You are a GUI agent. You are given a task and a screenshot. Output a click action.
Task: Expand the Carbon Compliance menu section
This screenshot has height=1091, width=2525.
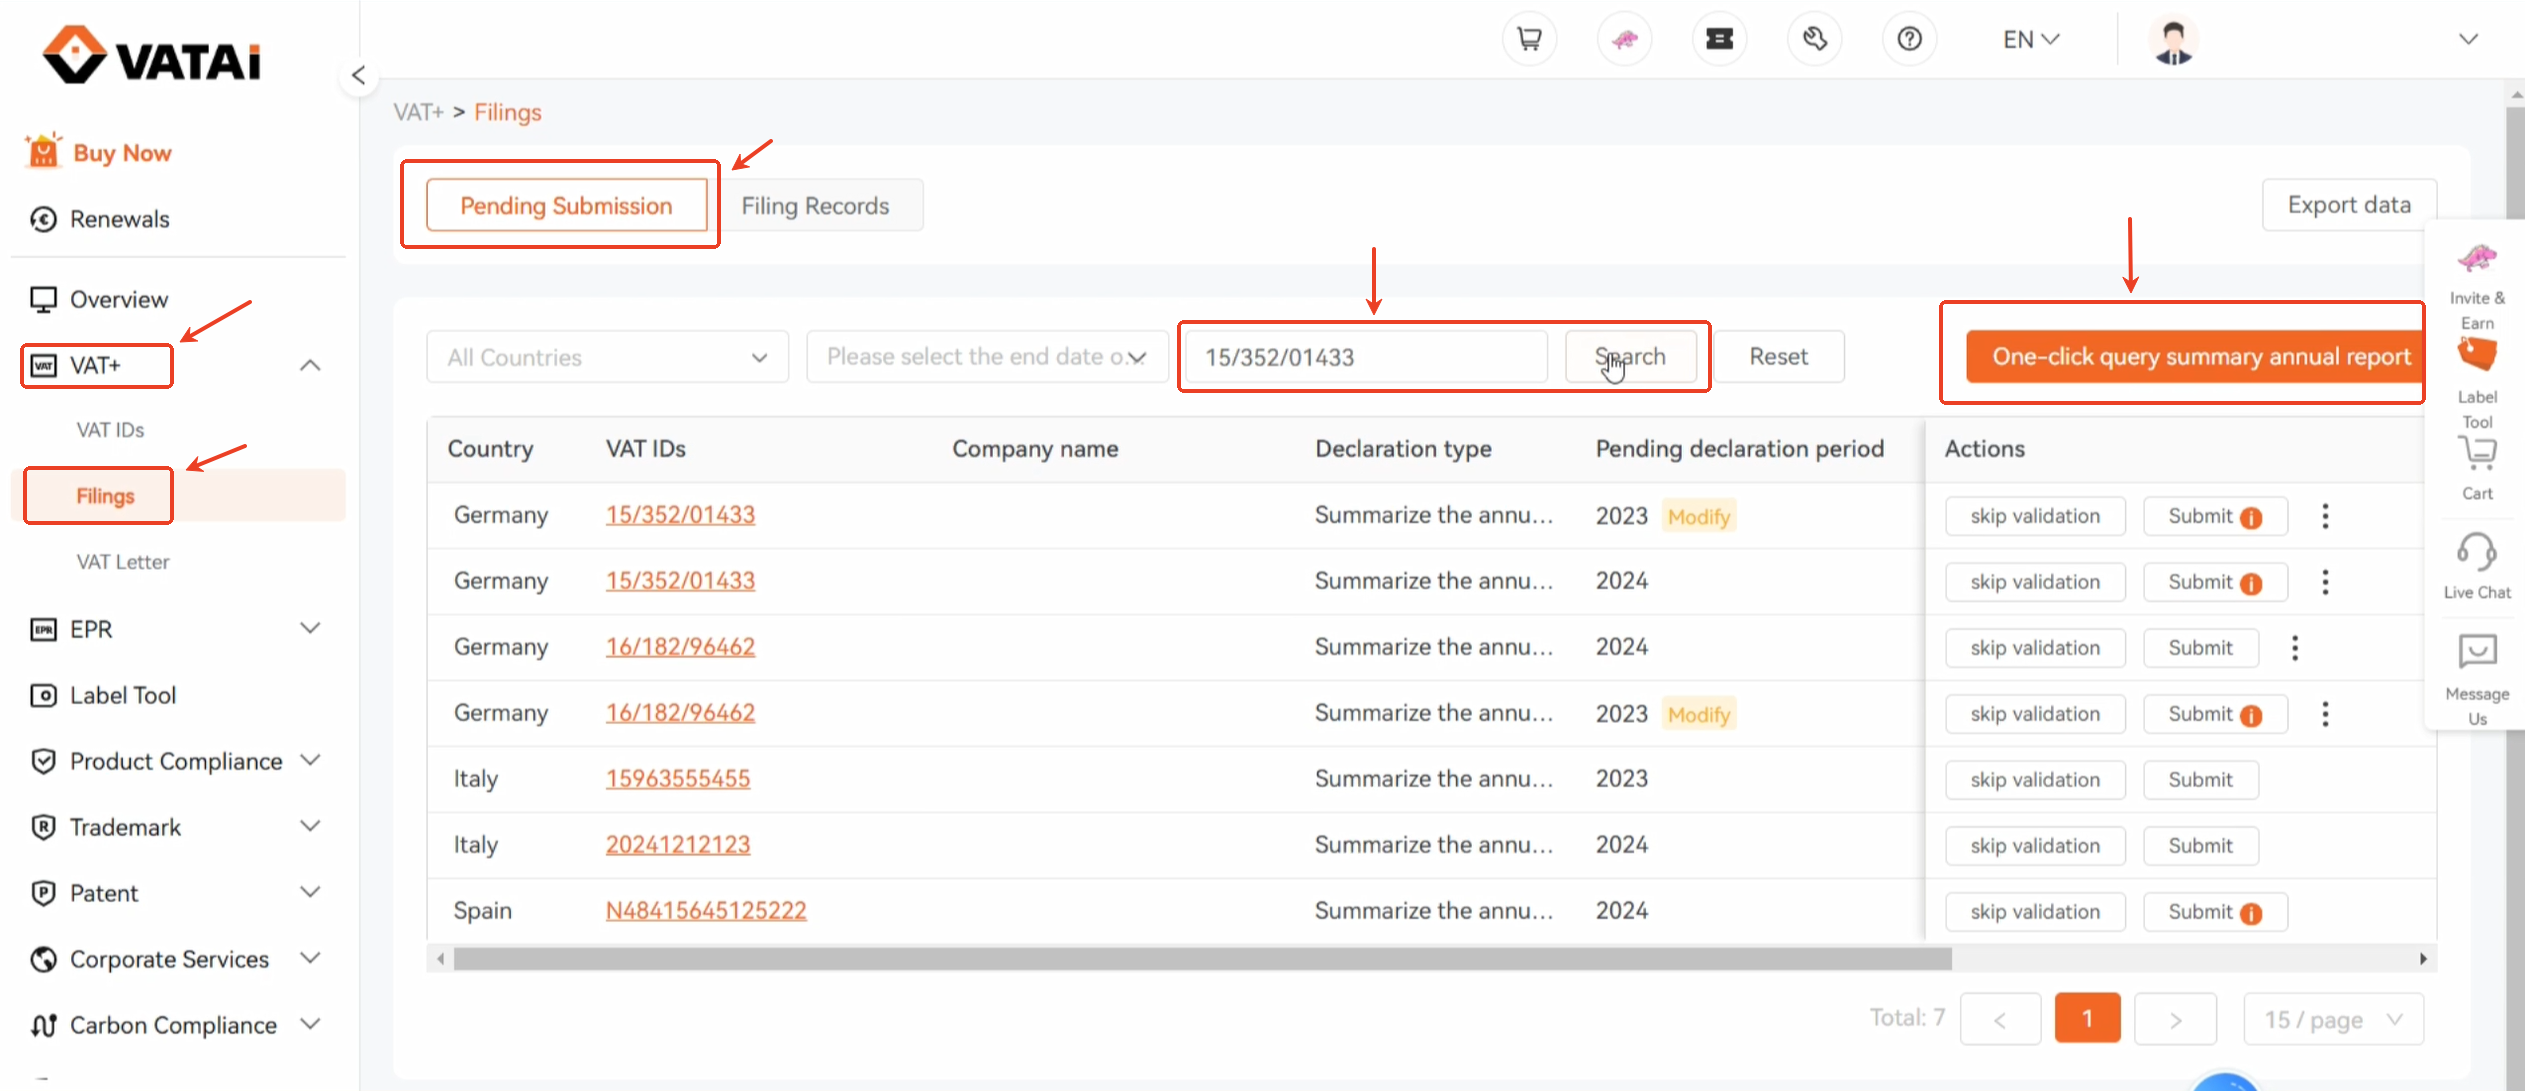click(x=310, y=1024)
